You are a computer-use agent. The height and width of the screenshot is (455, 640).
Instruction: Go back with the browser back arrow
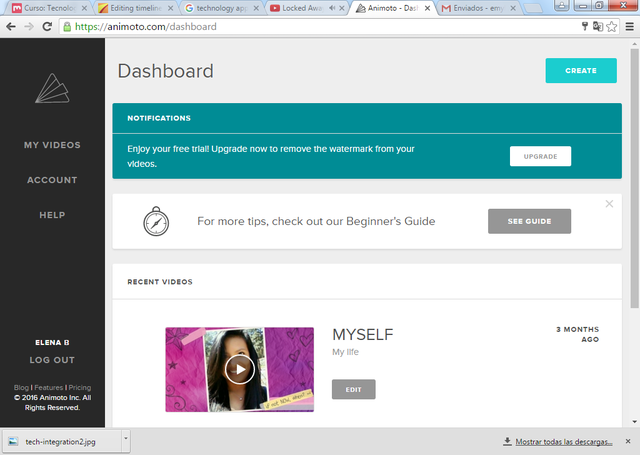[11, 27]
